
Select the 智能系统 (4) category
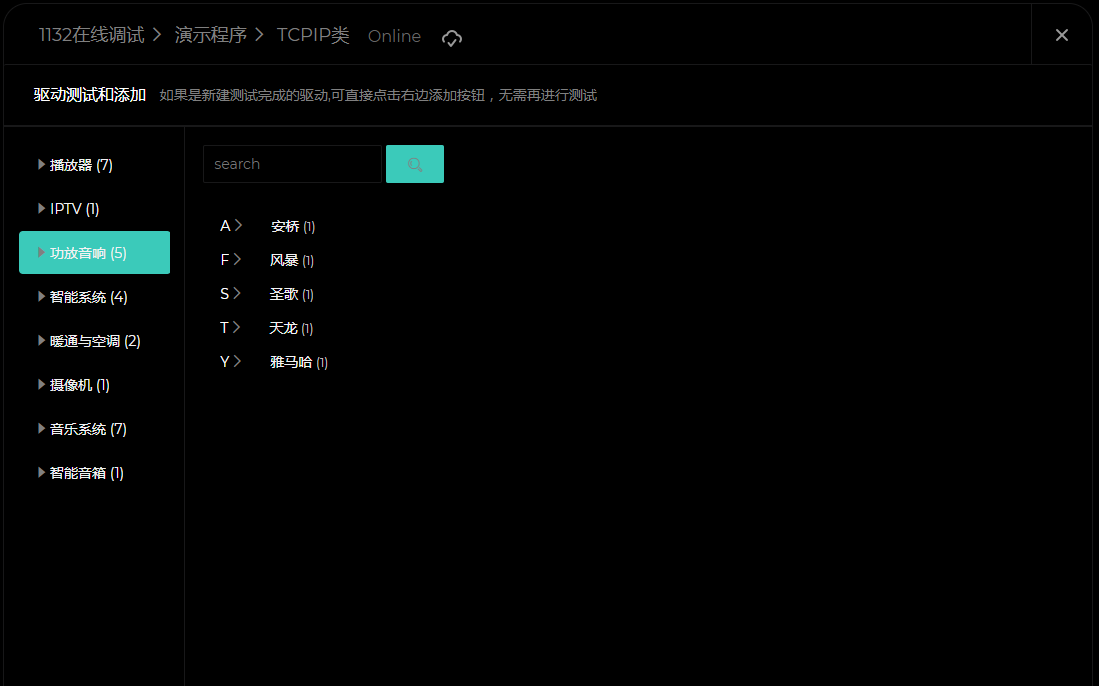(95, 297)
